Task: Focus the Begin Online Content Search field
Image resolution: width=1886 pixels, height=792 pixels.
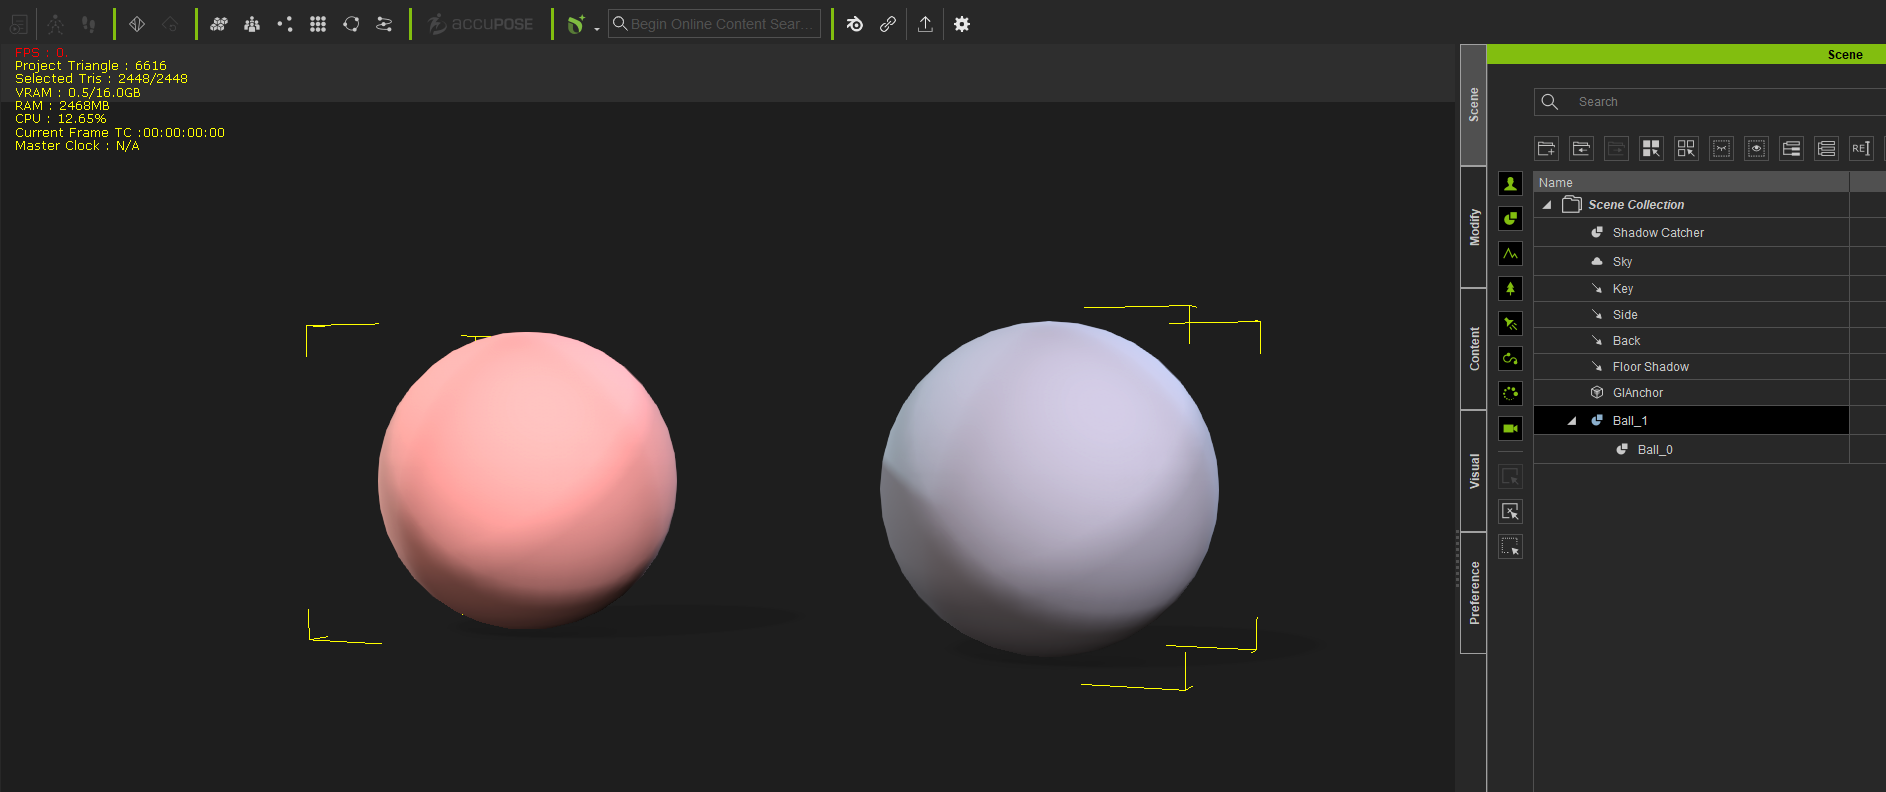Action: [x=714, y=24]
